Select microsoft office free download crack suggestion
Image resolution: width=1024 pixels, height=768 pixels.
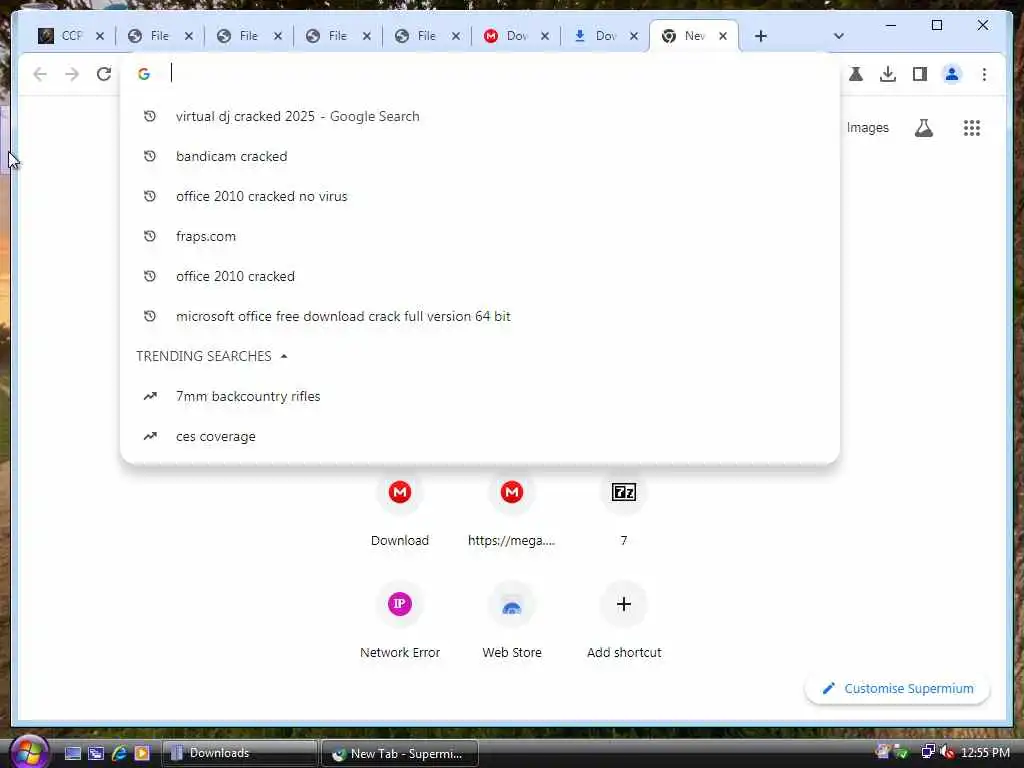(480, 316)
